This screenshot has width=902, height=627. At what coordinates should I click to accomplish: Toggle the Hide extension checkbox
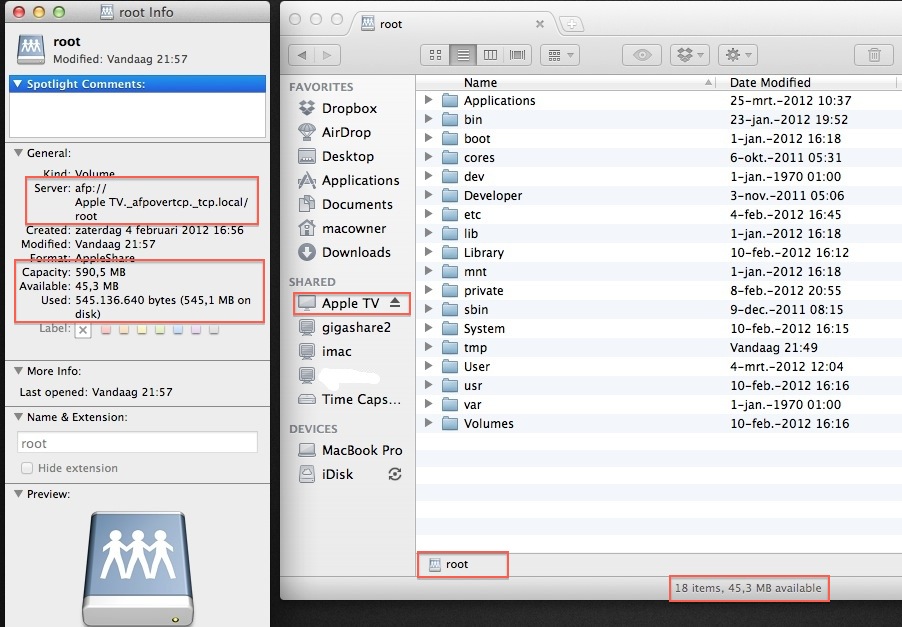pos(26,468)
